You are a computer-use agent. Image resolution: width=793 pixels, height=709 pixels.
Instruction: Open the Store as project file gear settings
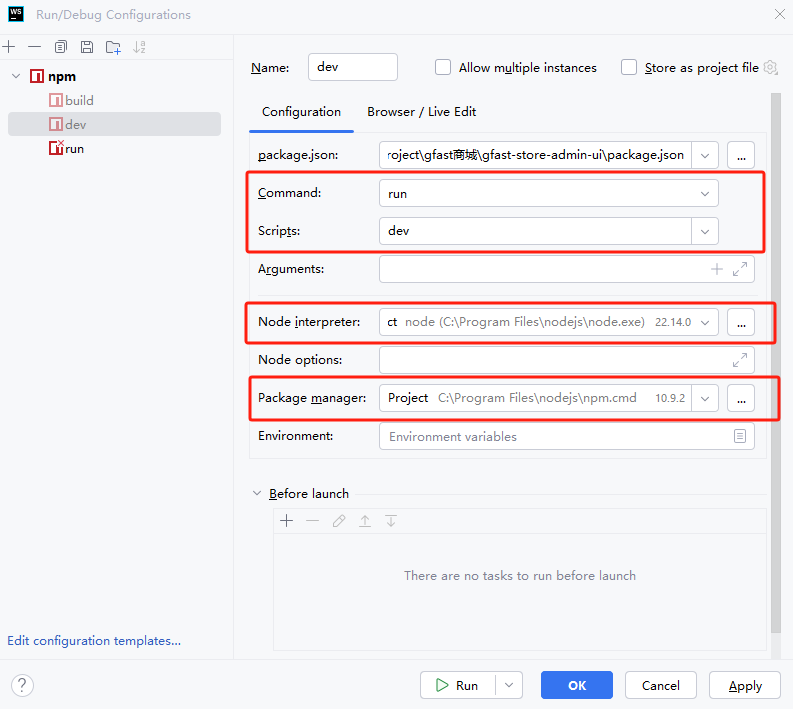pos(770,68)
